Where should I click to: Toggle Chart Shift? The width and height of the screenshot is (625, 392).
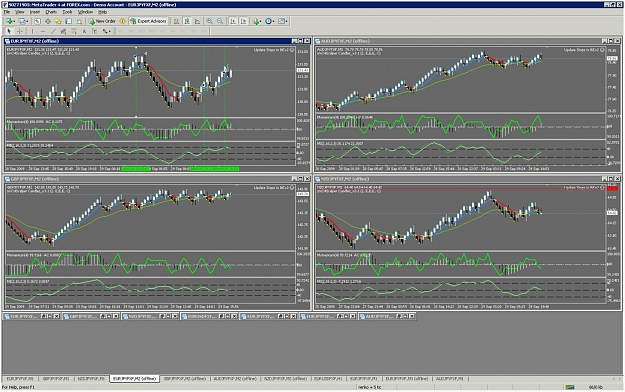(243, 21)
